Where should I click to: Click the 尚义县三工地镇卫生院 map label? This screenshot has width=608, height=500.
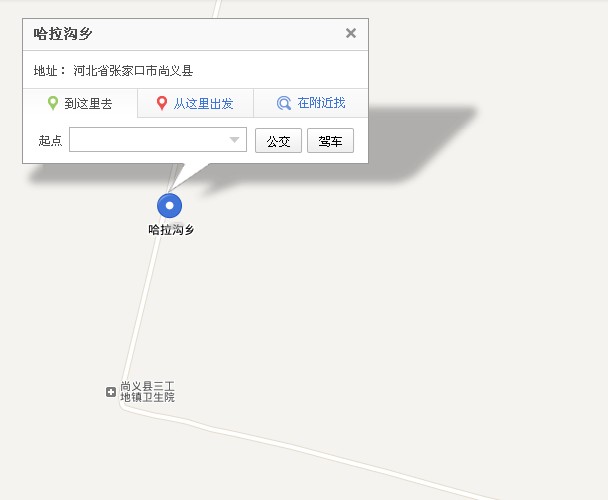147,392
